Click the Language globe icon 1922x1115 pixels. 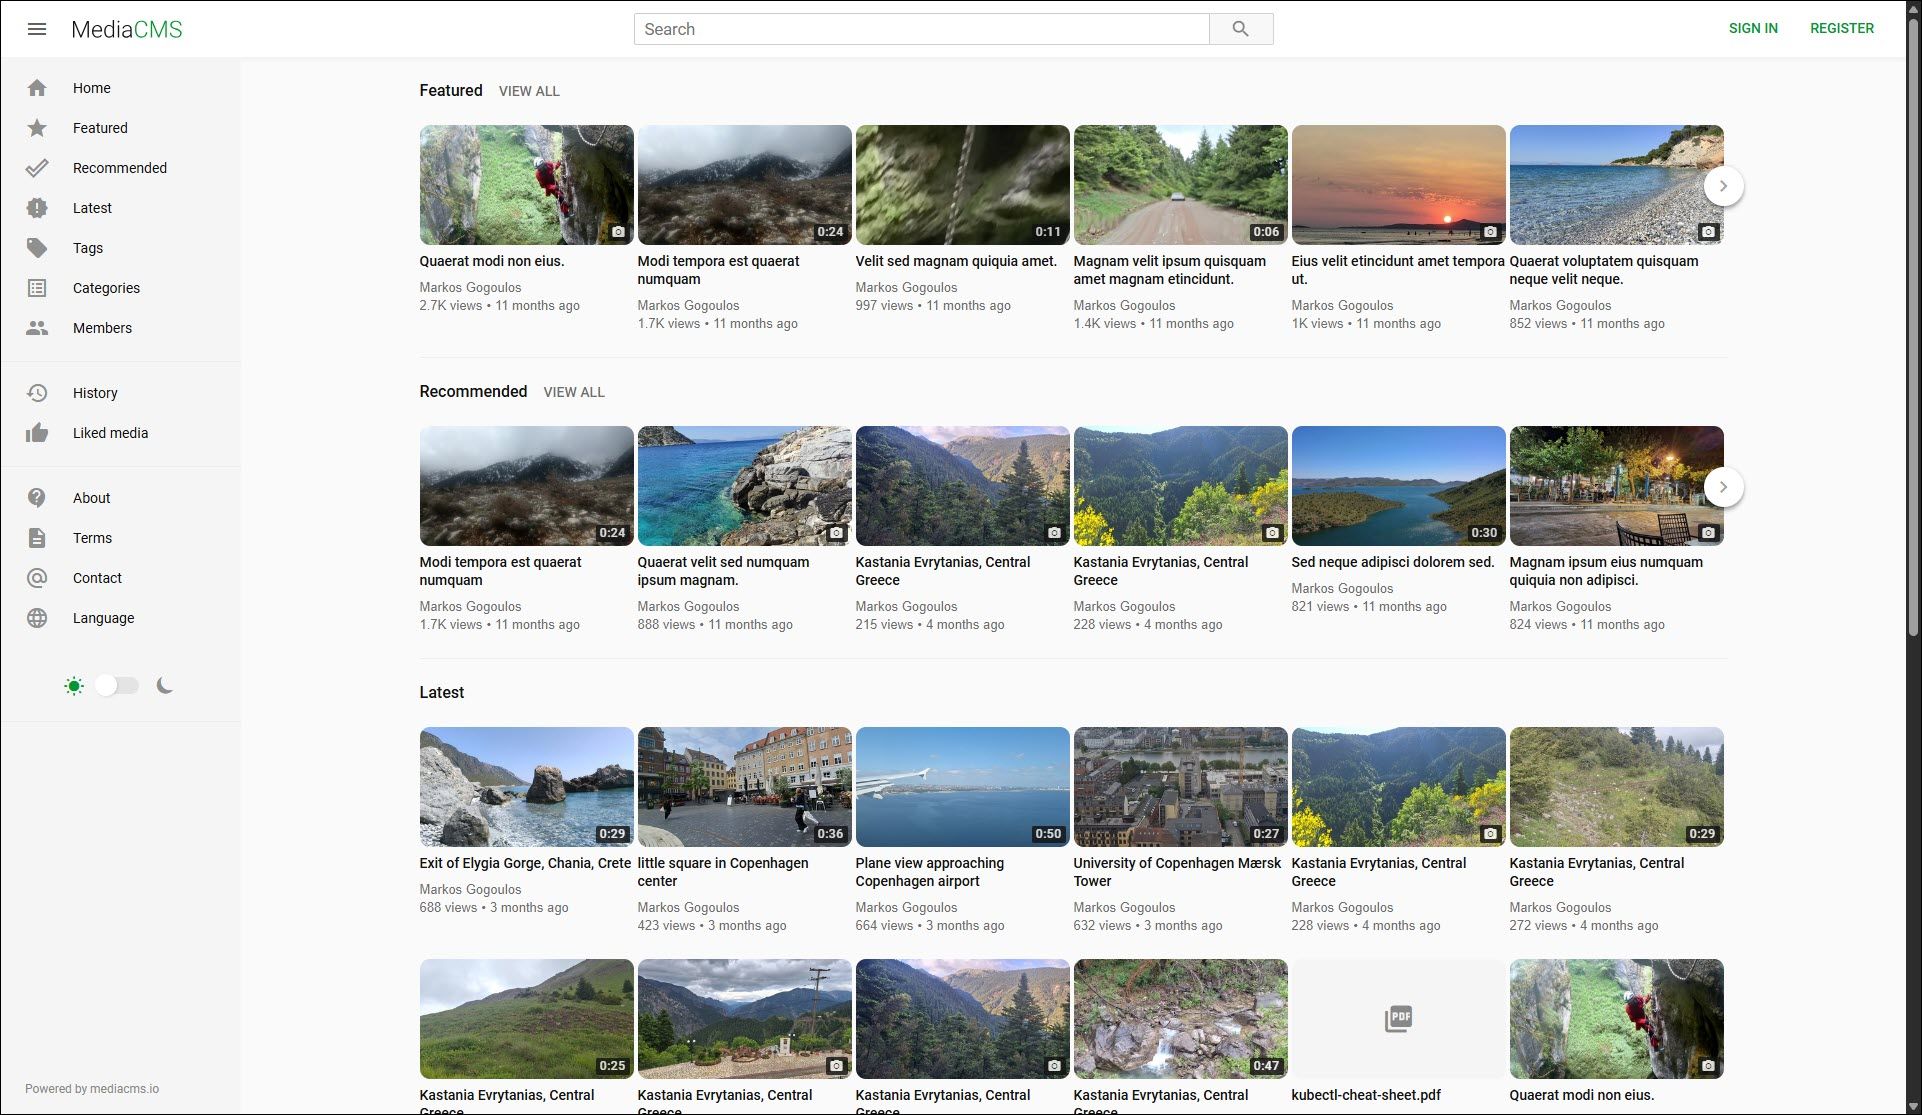(x=37, y=618)
